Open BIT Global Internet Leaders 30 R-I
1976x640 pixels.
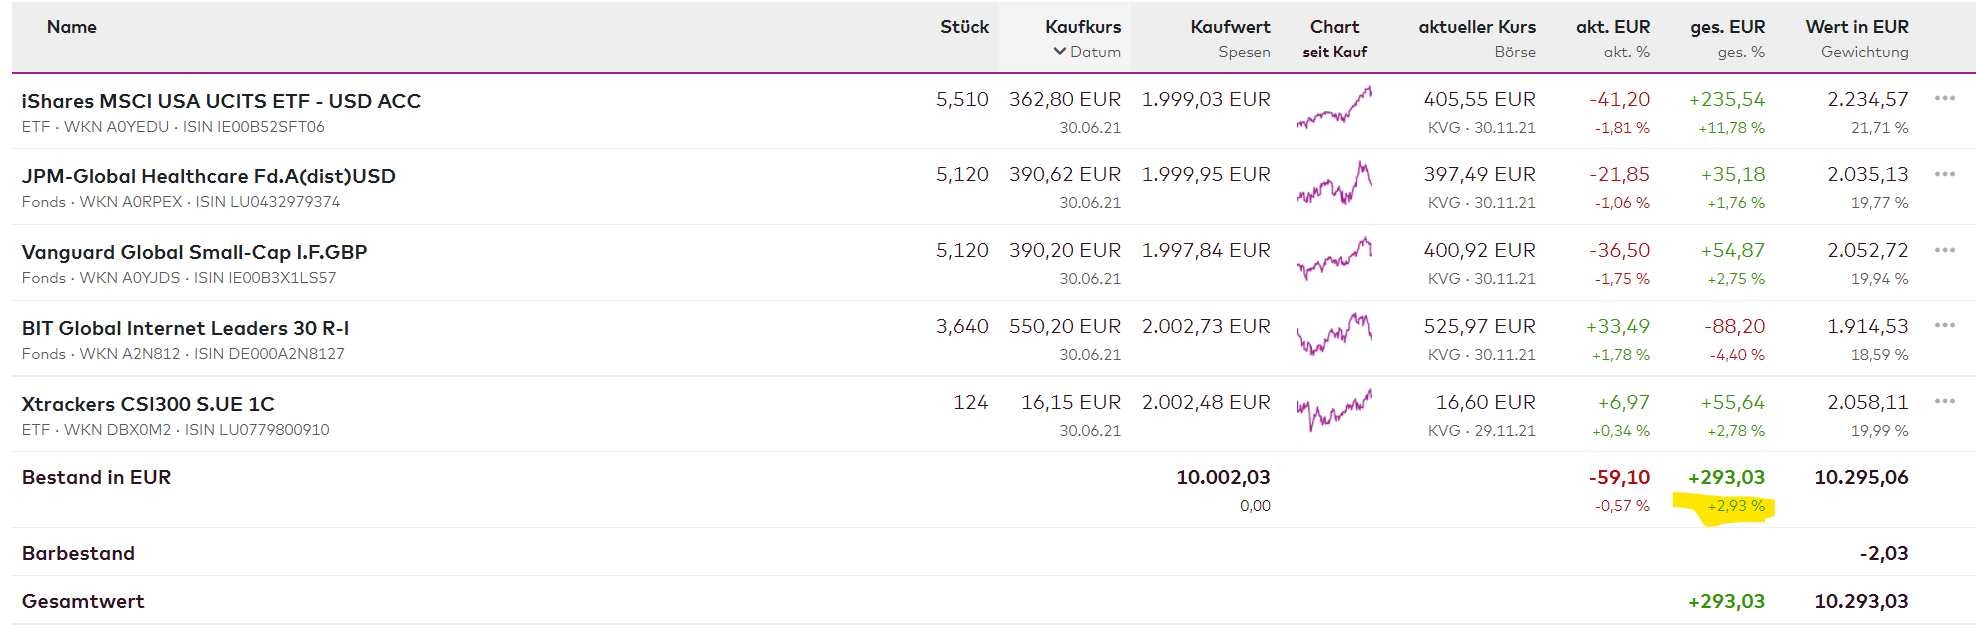[185, 328]
